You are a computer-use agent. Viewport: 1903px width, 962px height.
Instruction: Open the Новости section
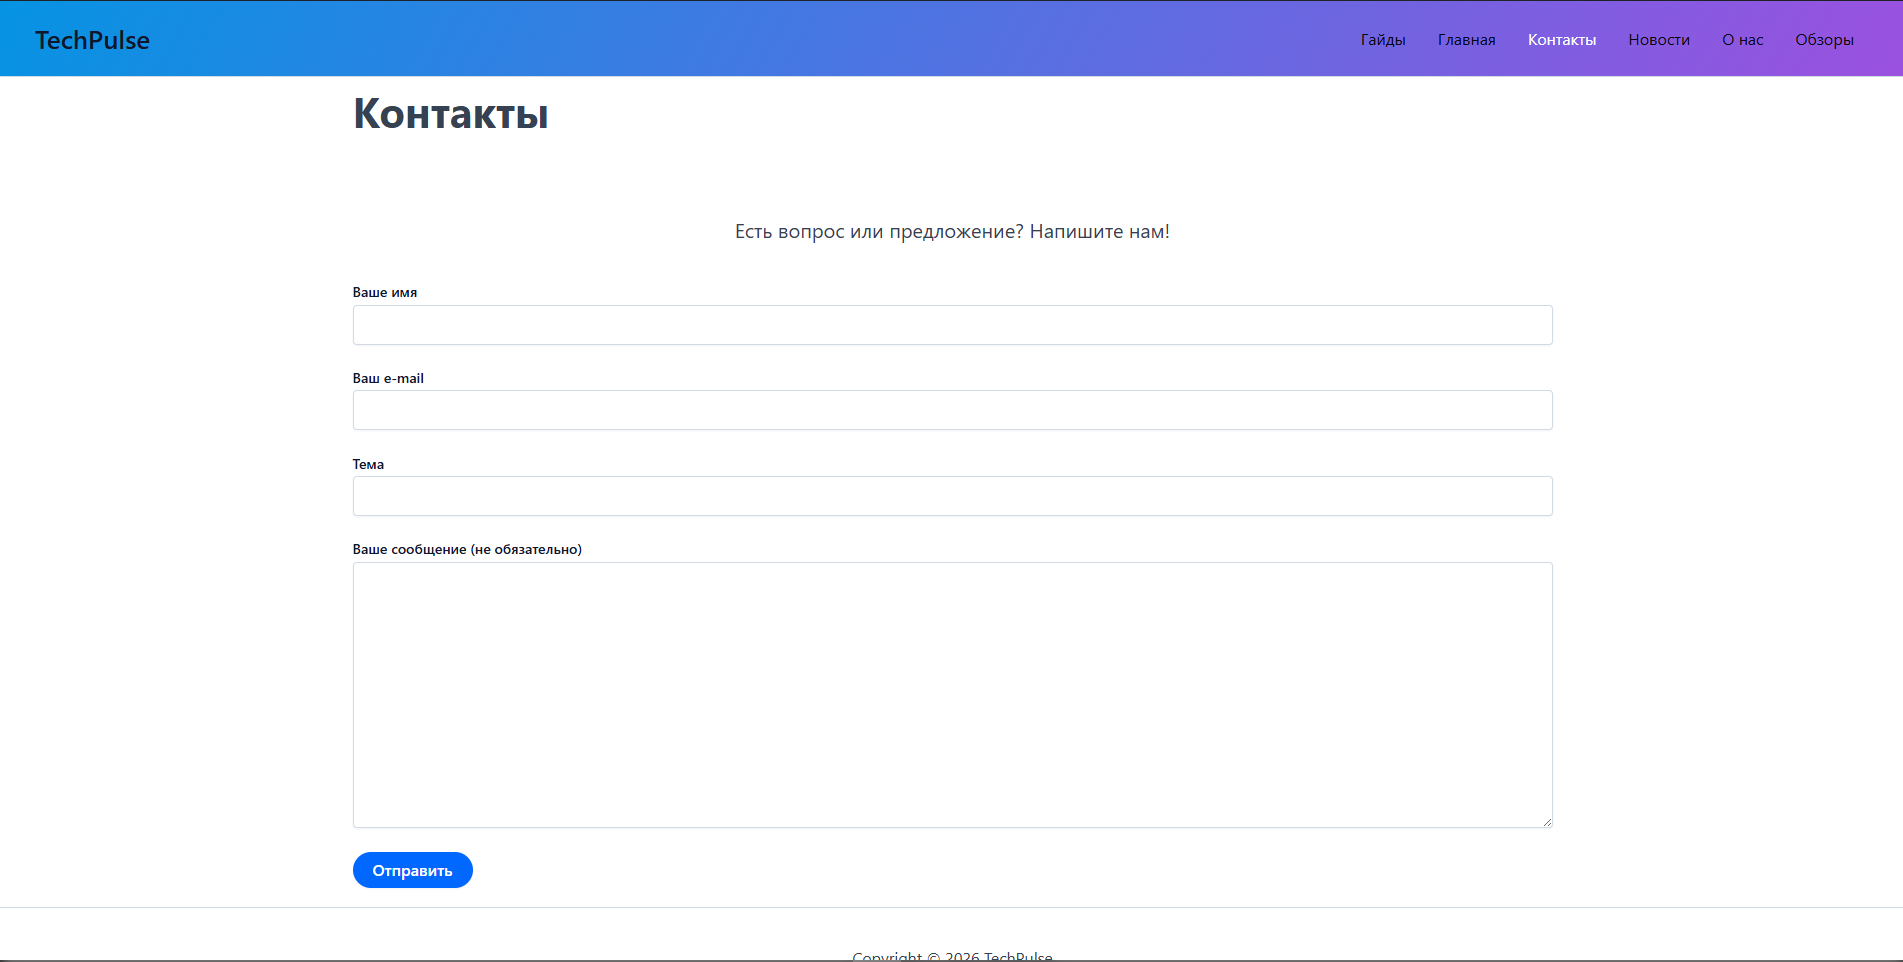pyautogui.click(x=1658, y=40)
